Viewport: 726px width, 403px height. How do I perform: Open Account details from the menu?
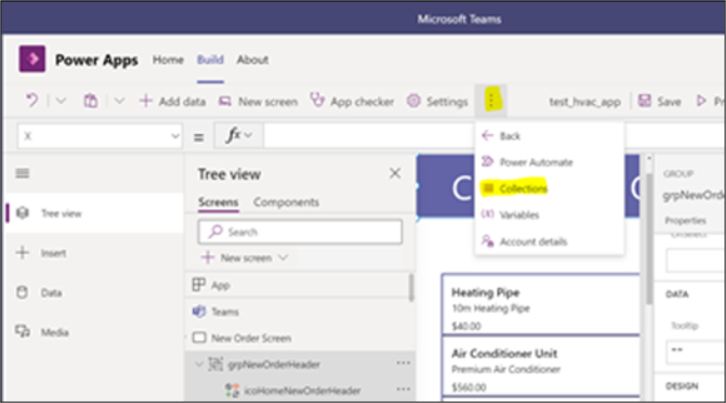[549, 241]
